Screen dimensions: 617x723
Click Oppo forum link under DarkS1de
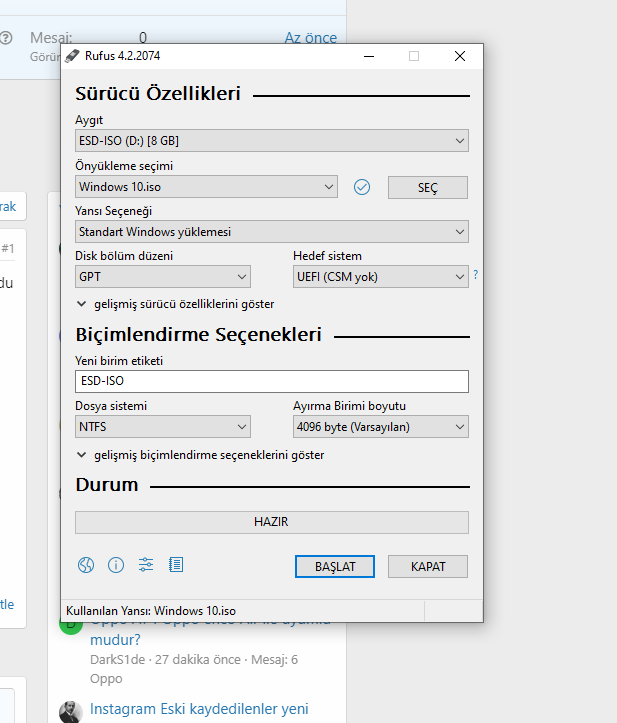click(106, 679)
